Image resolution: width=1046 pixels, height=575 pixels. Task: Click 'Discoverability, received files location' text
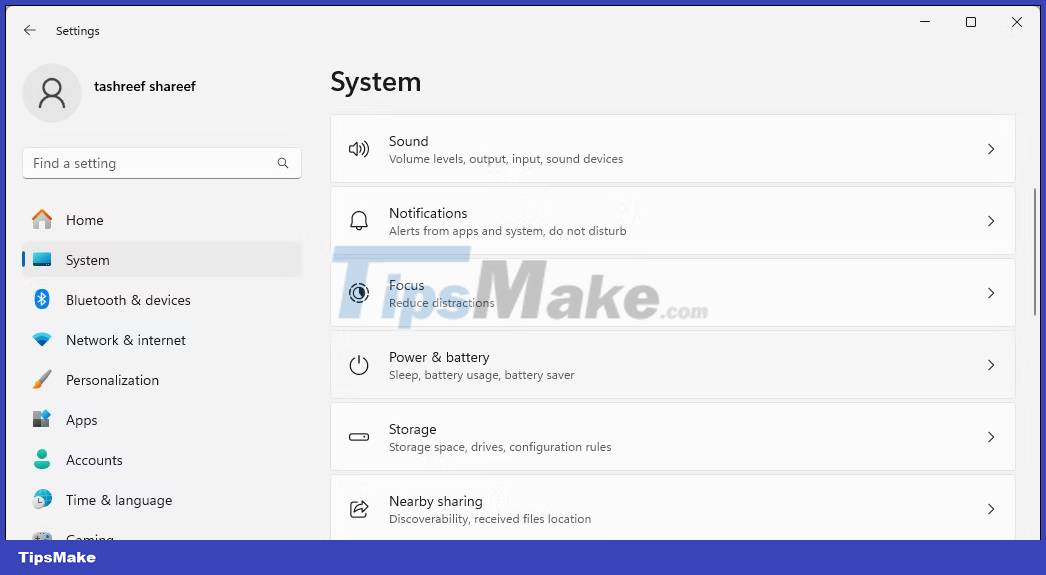(x=490, y=519)
